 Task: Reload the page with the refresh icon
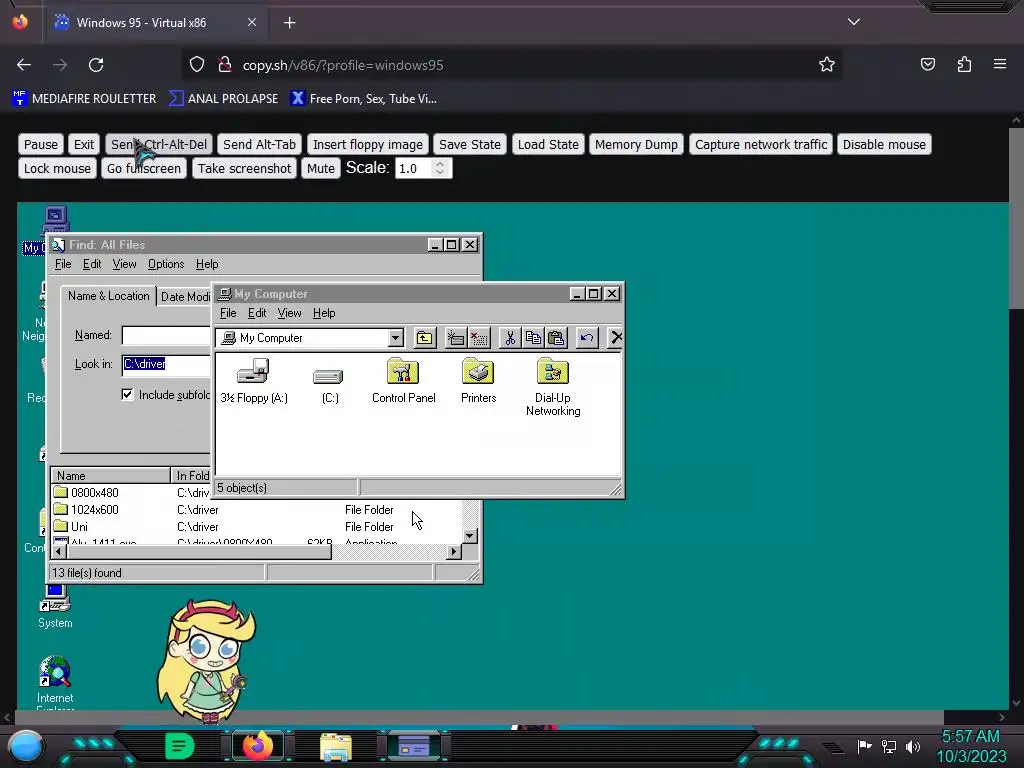(x=96, y=65)
